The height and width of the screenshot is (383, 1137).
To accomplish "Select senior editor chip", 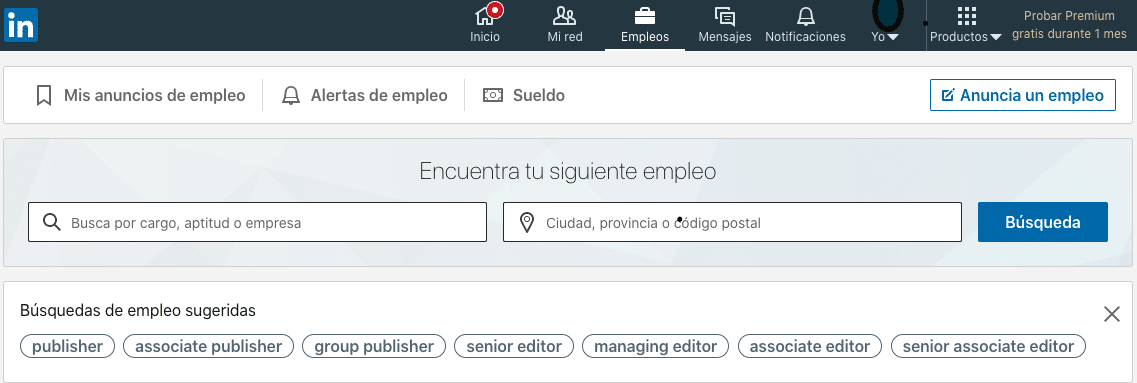I will coord(514,346).
